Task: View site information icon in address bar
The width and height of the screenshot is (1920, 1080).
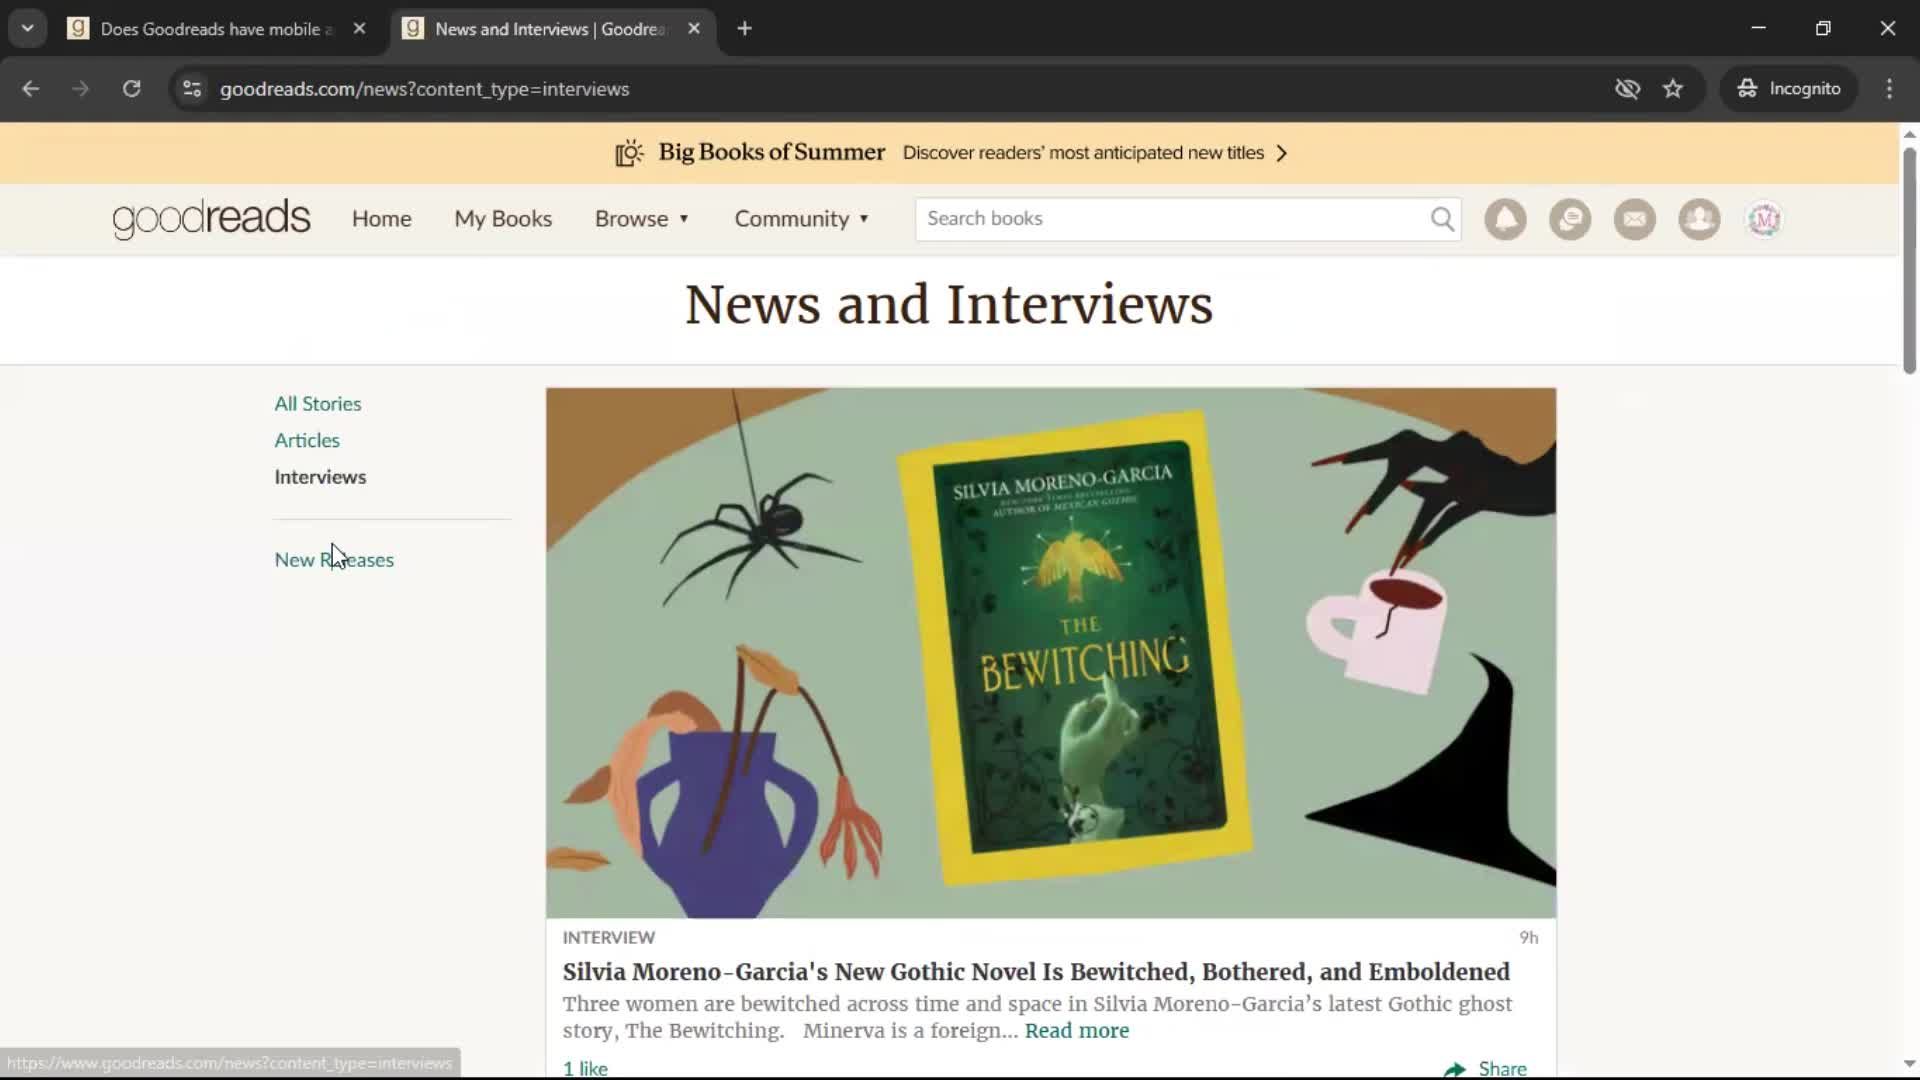Action: click(x=192, y=89)
